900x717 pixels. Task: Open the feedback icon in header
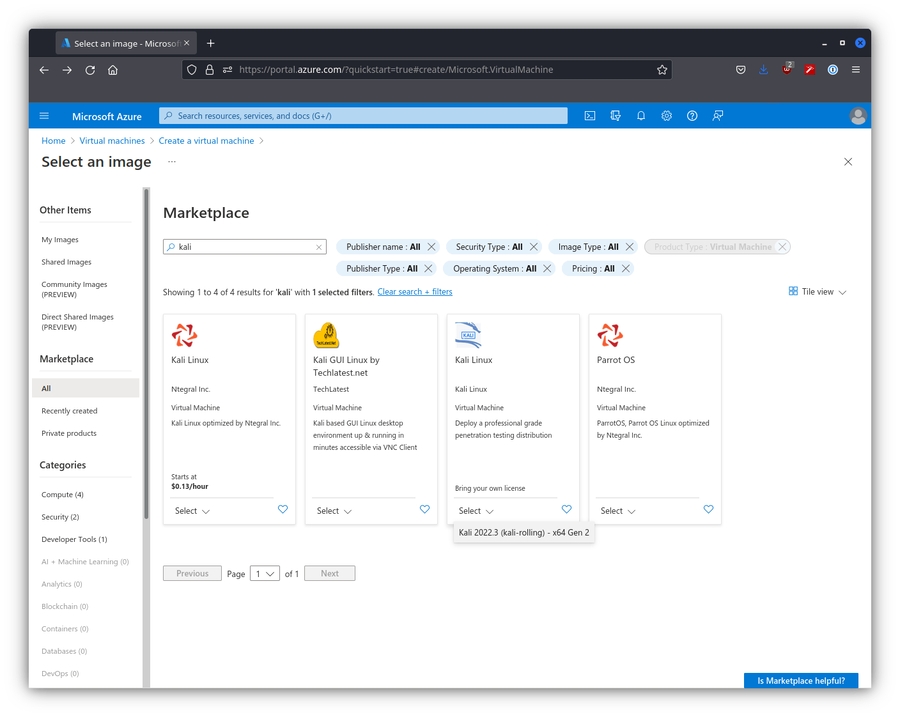[718, 116]
